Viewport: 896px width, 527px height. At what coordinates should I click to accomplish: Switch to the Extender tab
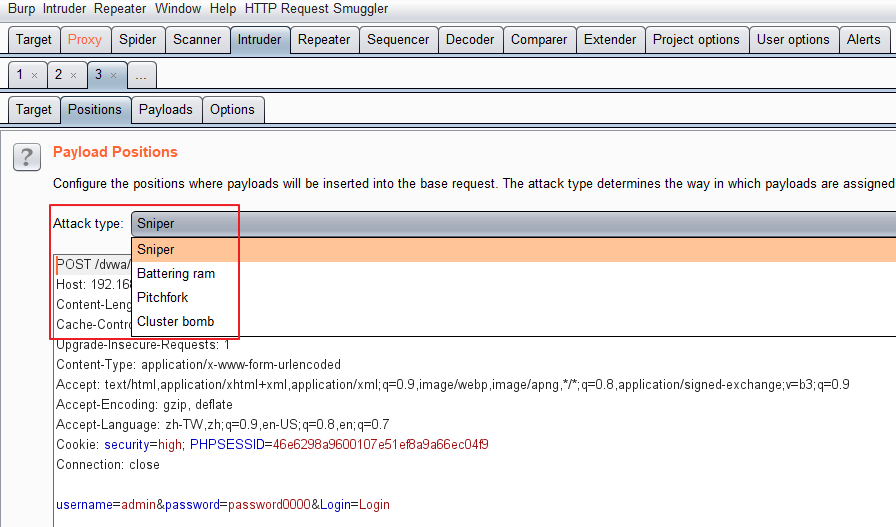[610, 39]
